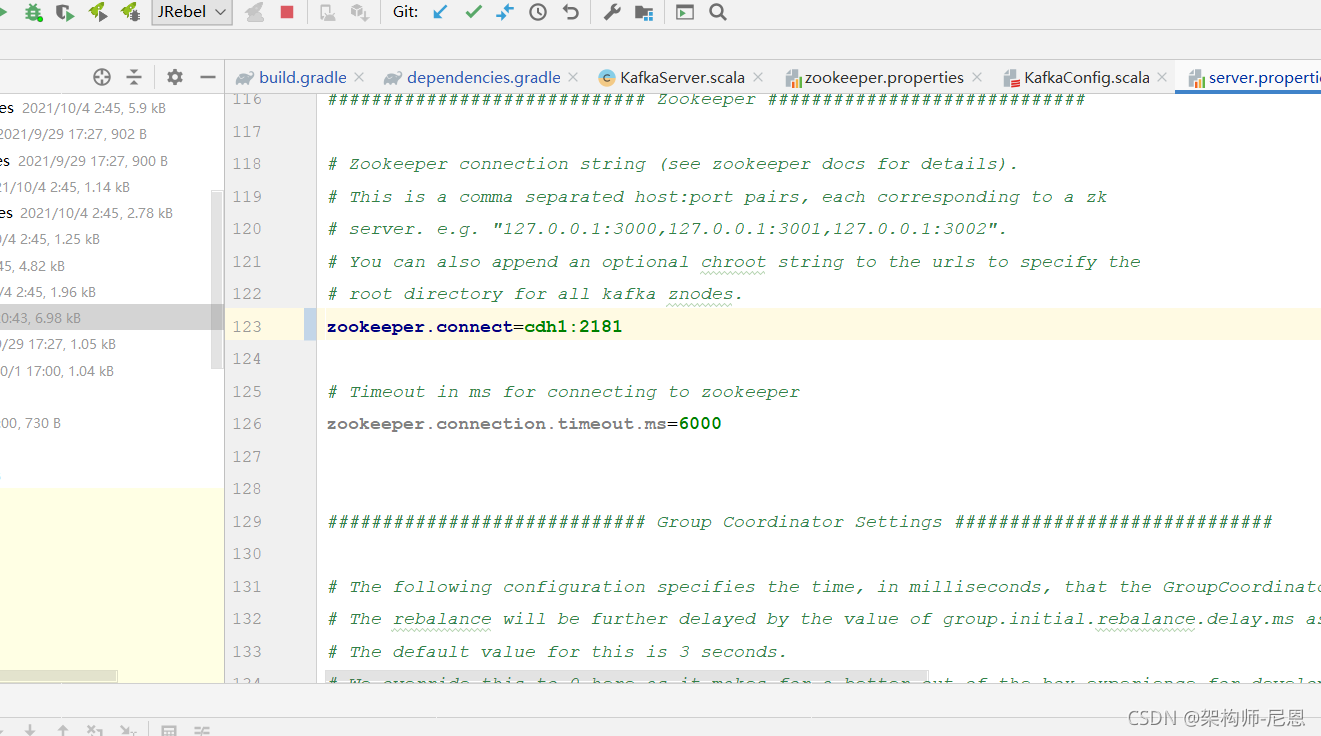Click the word znodes in comment
Screen dimensions: 1321x736
[700, 294]
